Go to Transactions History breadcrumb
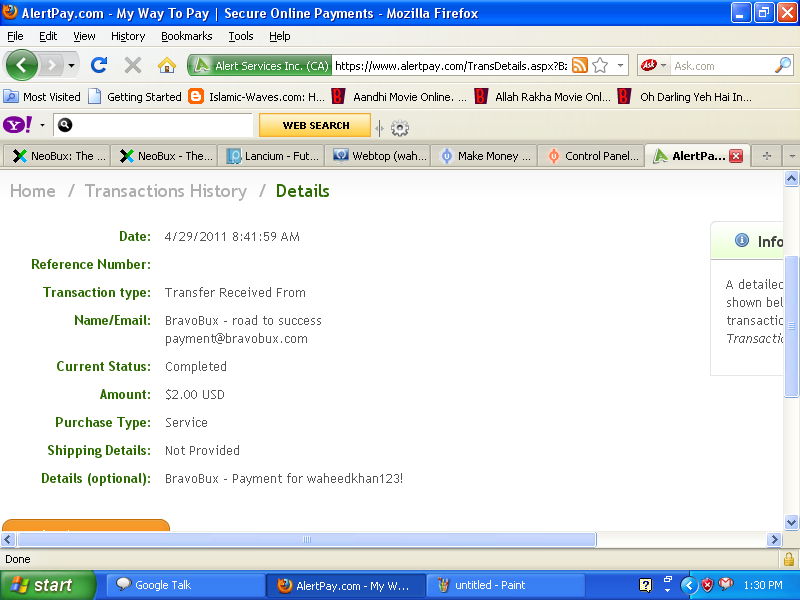The width and height of the screenshot is (800, 600). click(x=166, y=191)
